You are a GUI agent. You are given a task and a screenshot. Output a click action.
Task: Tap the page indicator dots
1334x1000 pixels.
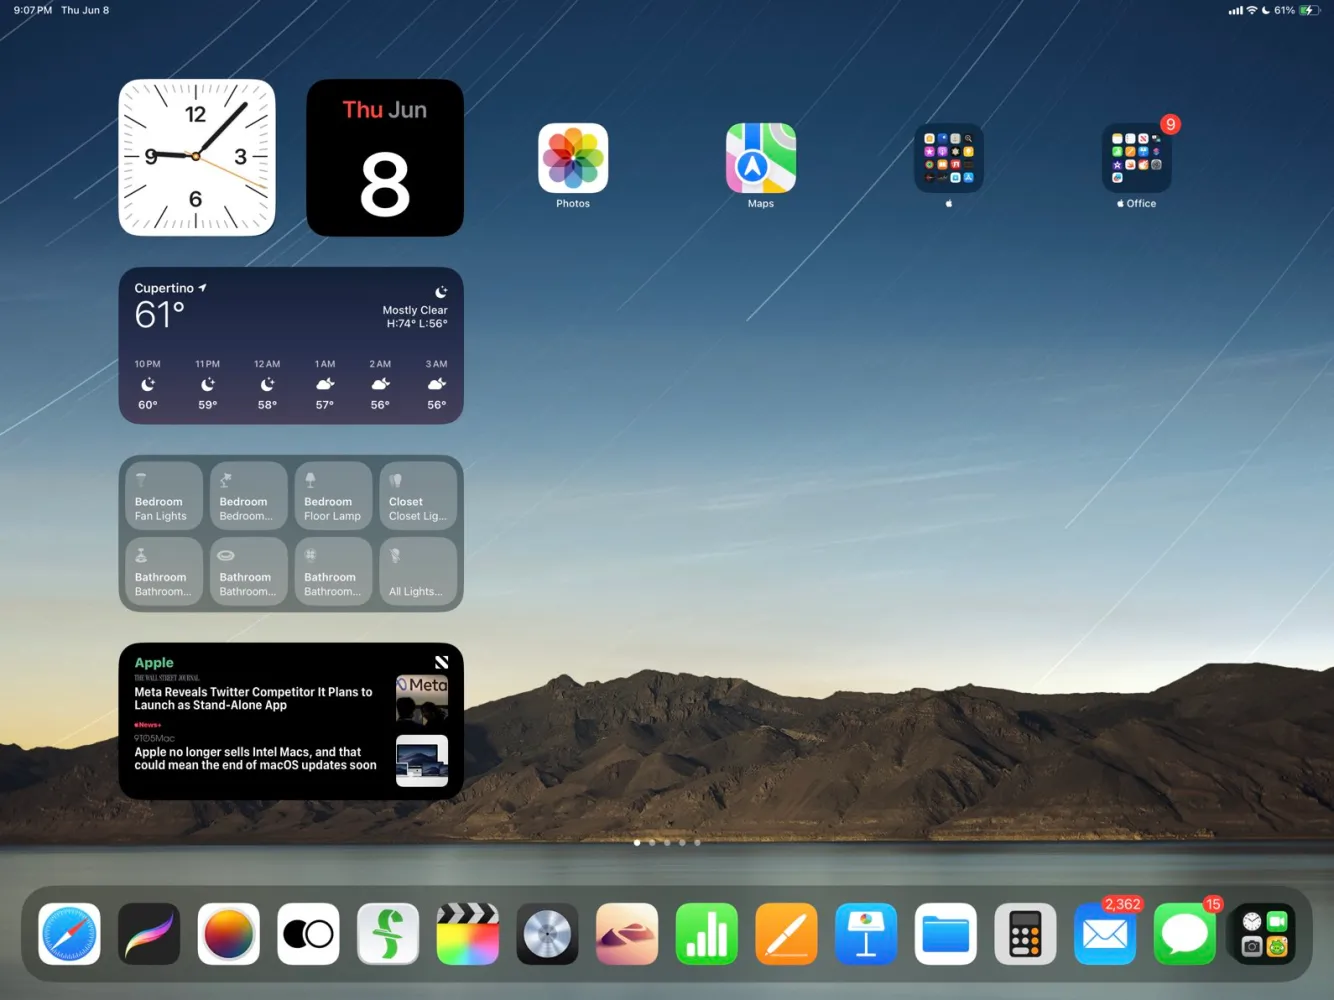point(667,843)
